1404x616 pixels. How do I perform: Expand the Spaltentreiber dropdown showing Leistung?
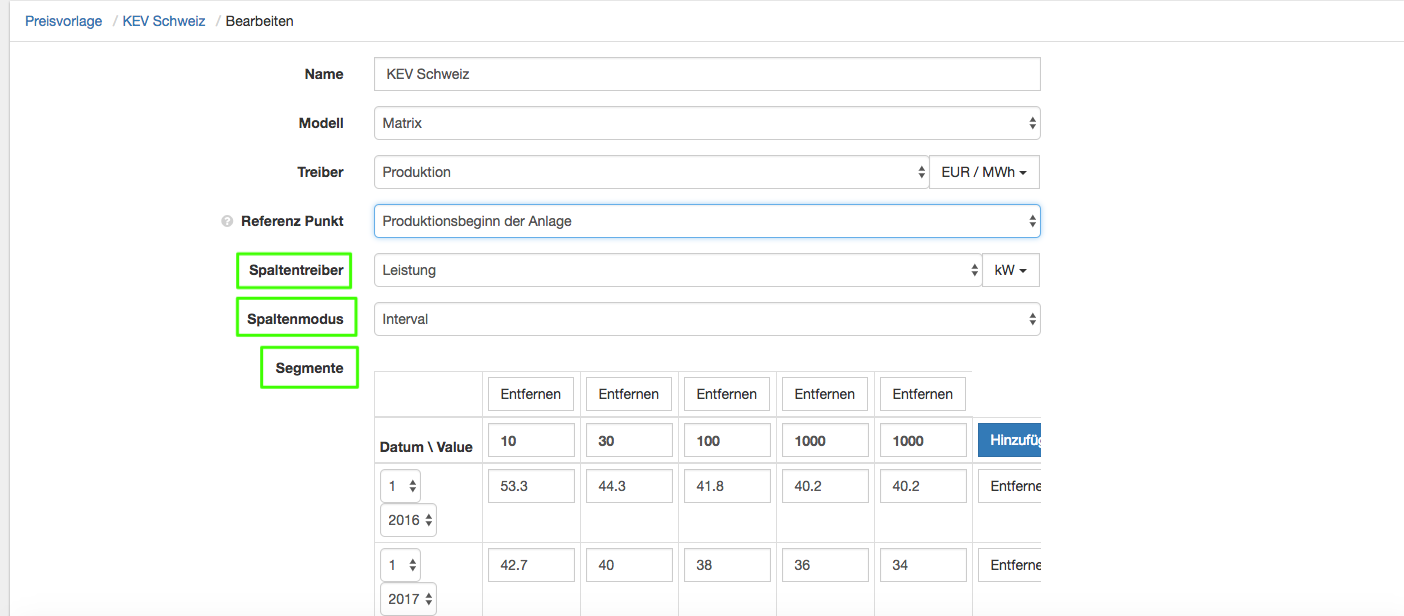[677, 270]
